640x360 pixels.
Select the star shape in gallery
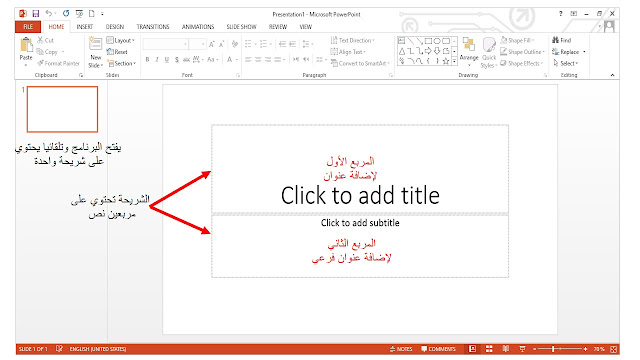446,61
